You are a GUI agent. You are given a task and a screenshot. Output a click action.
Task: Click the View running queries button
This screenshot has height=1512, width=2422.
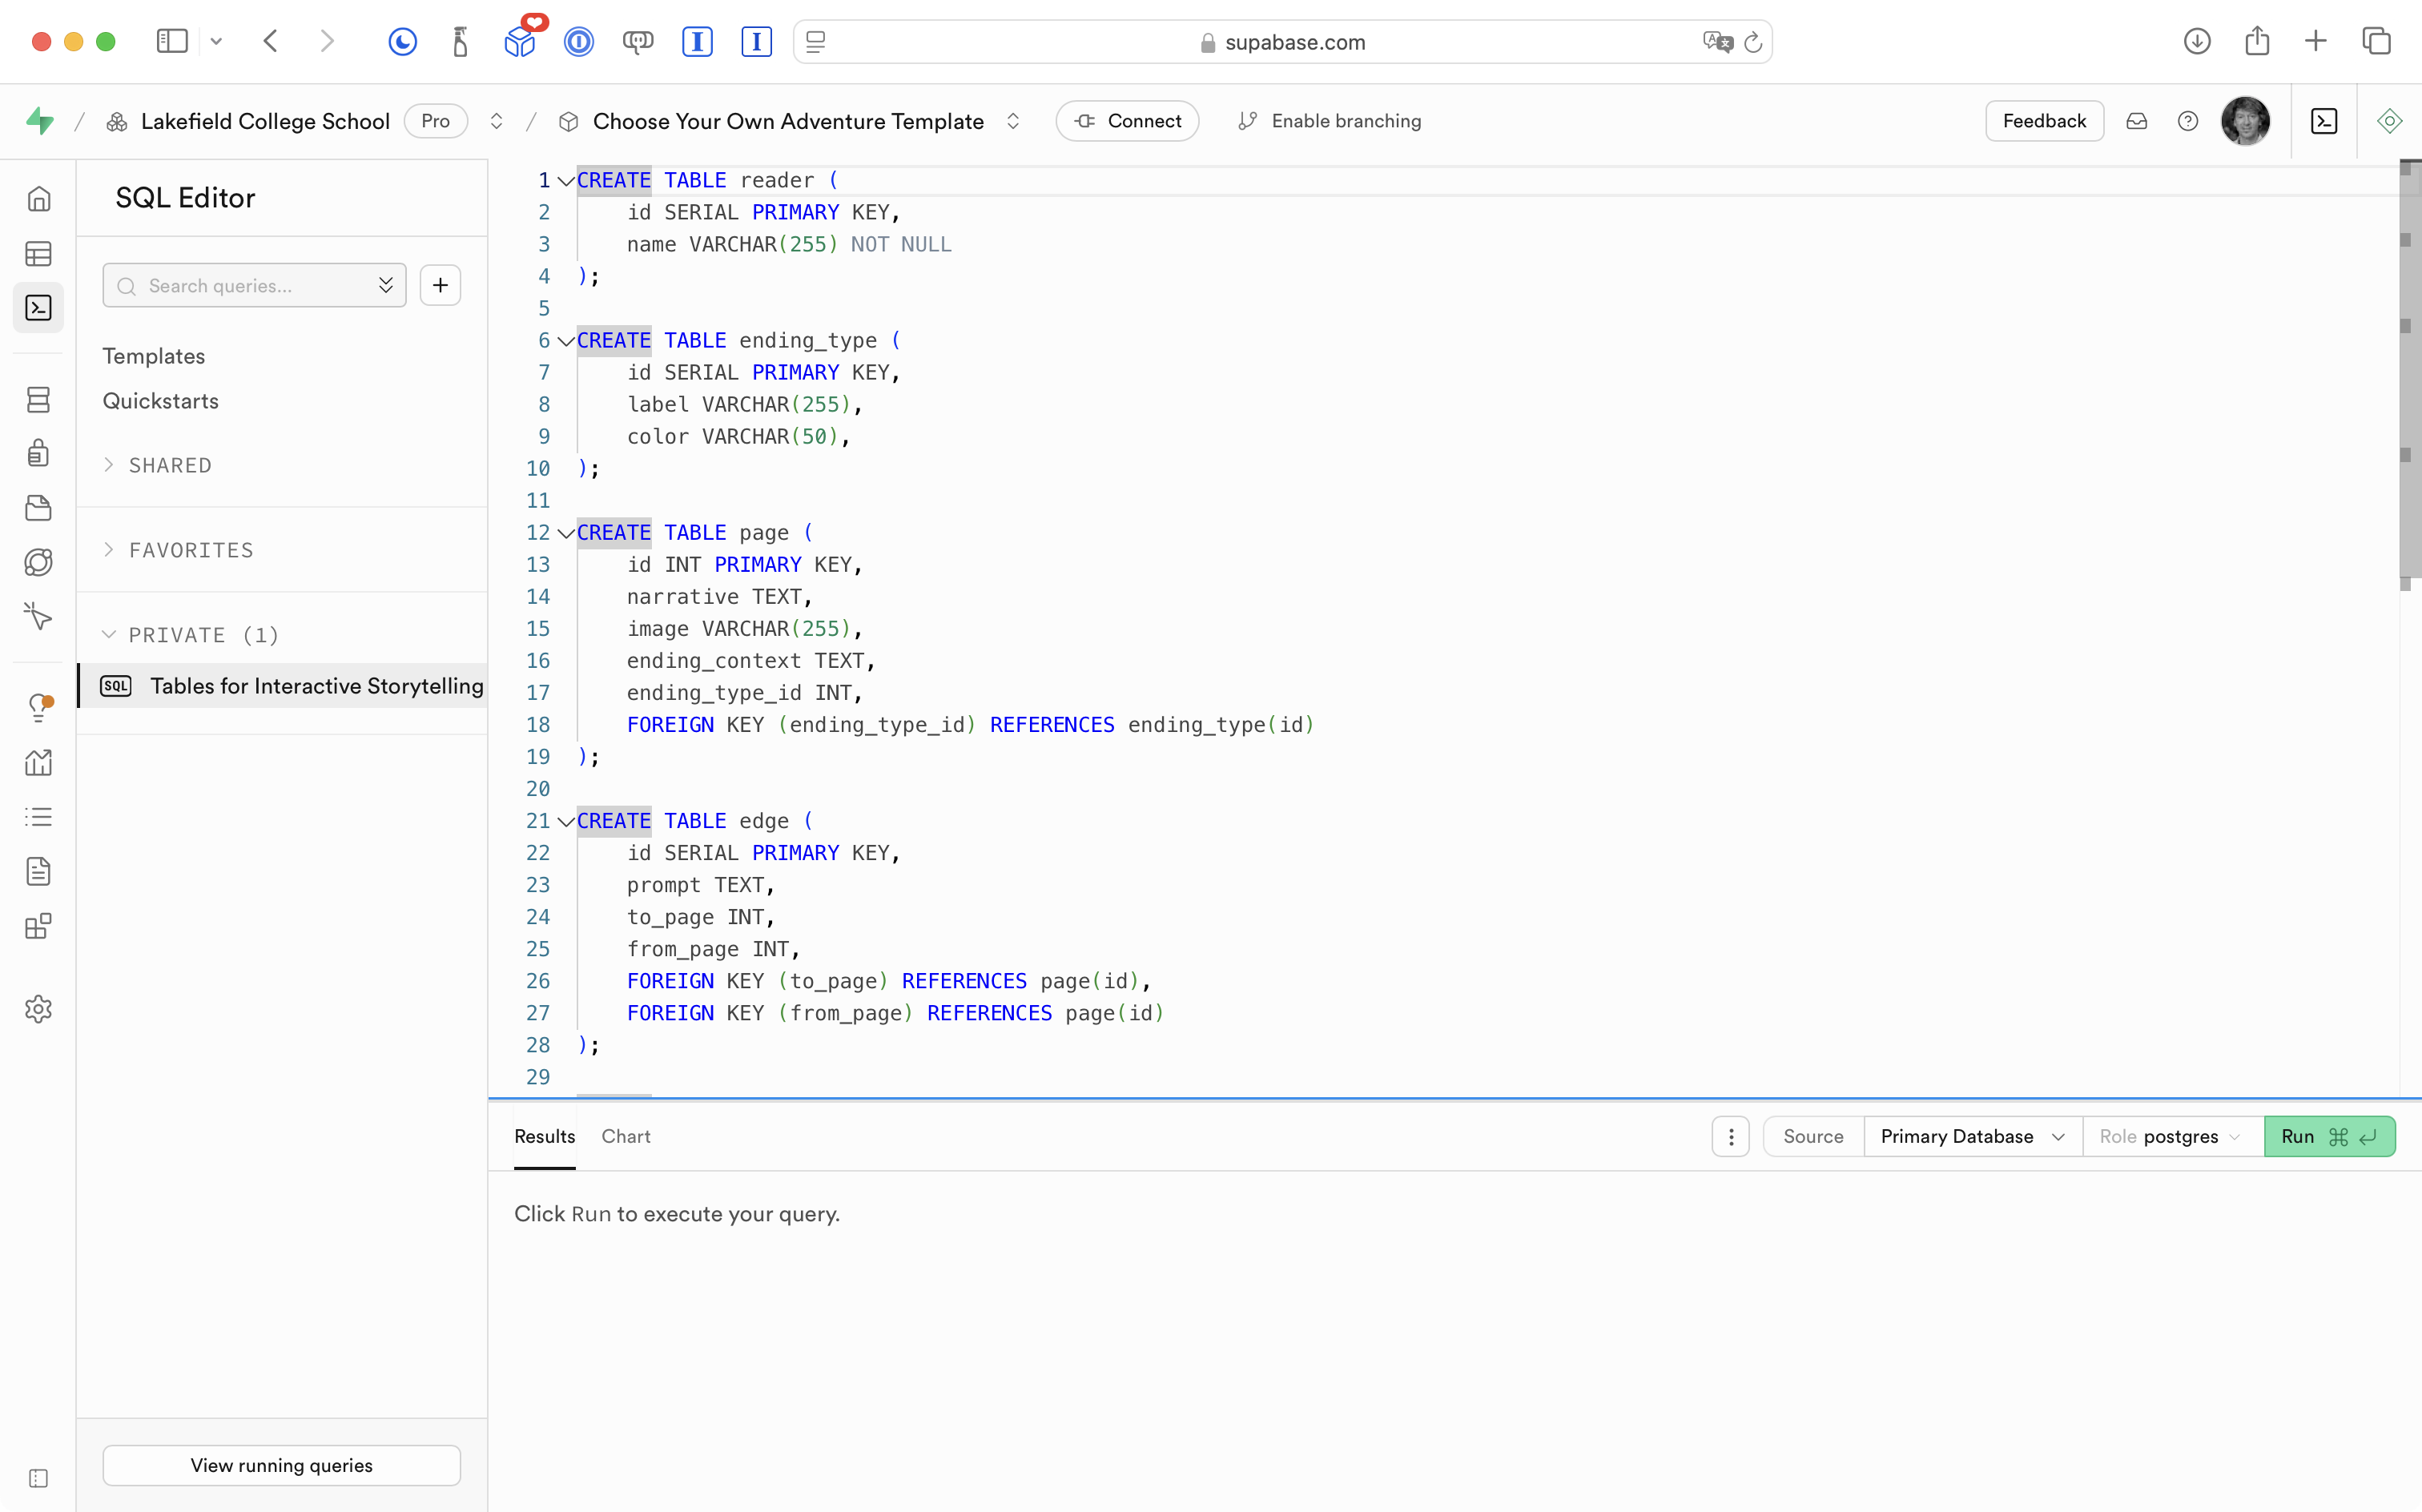point(281,1465)
